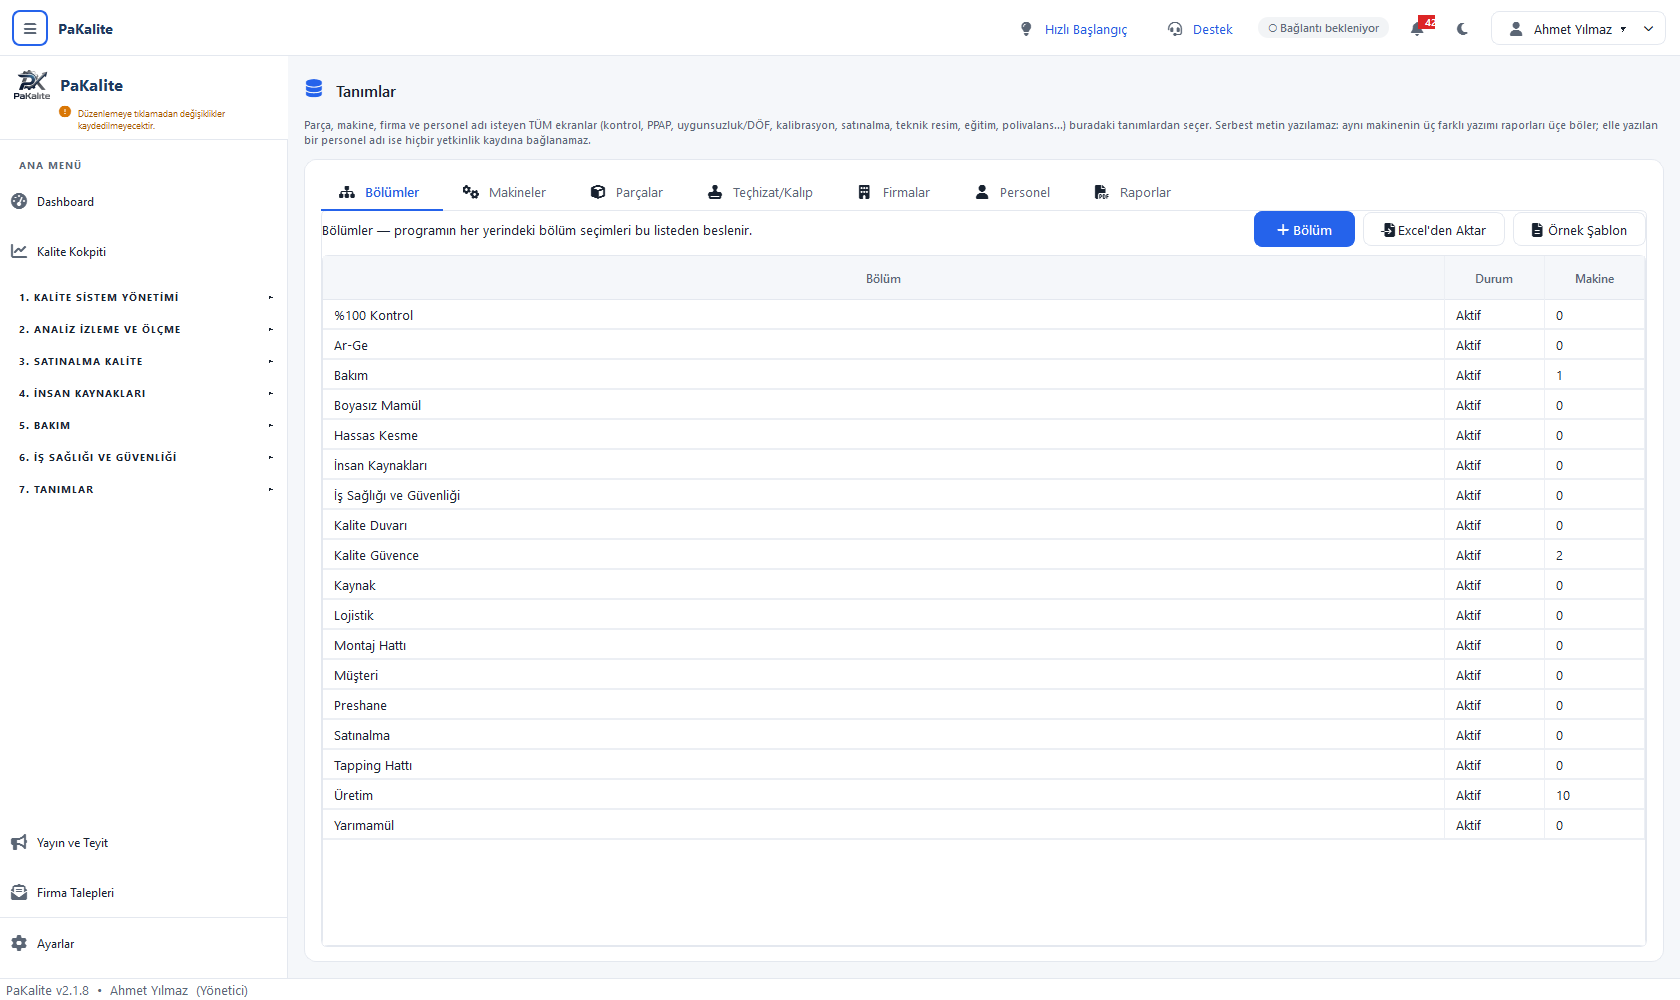Switch to the Raporlar tab

point(1133,192)
